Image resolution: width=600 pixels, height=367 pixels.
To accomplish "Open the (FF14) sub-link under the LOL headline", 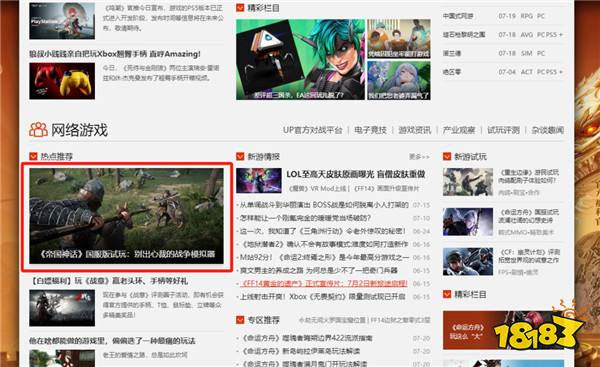I will (386, 188).
